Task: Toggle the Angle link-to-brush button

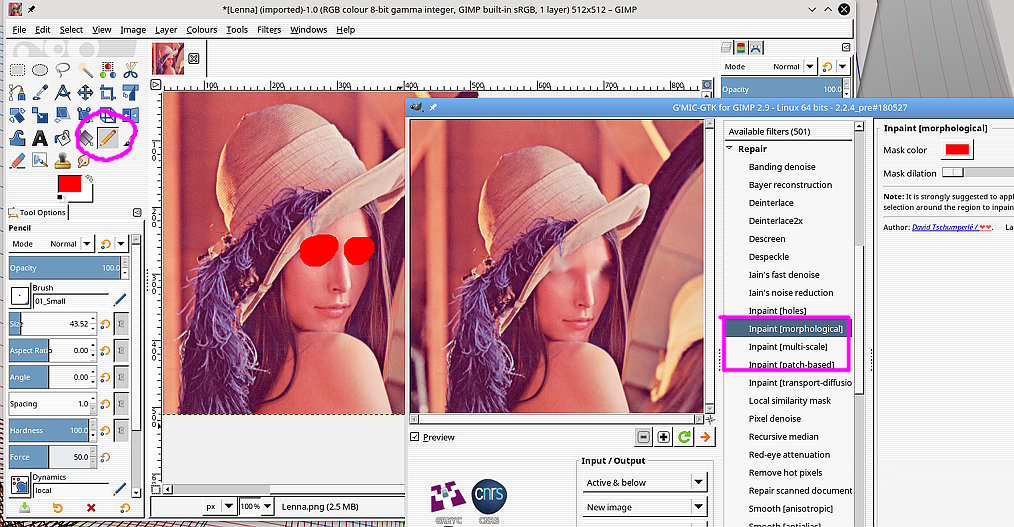Action: pyautogui.click(x=121, y=377)
